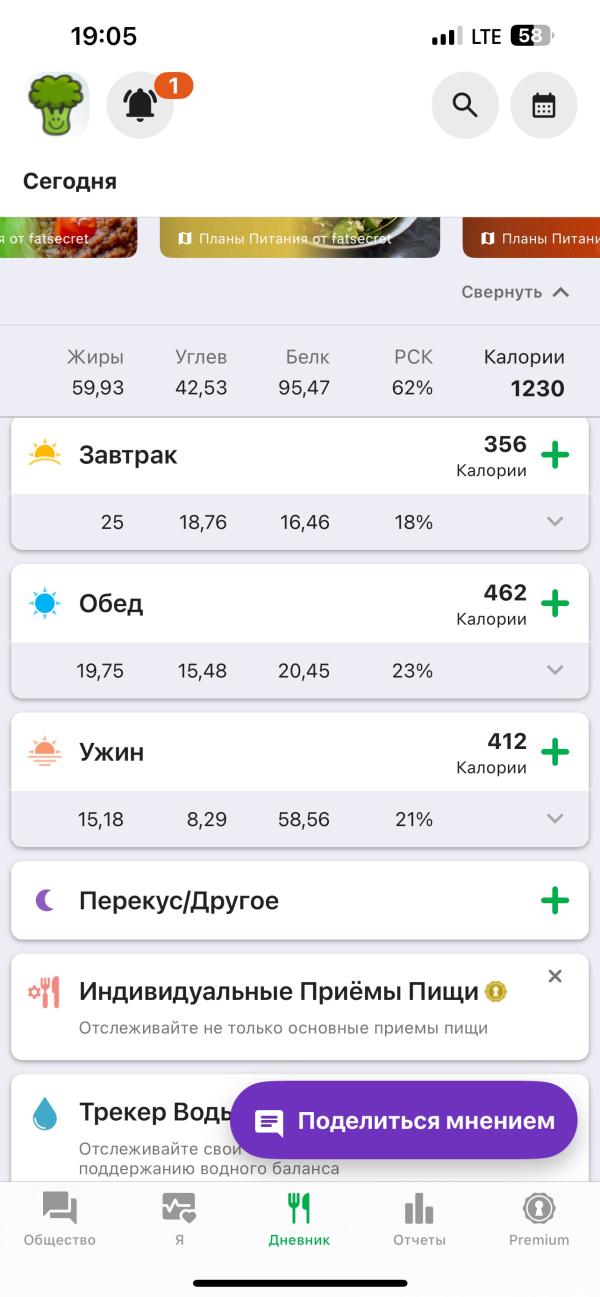The width and height of the screenshot is (600, 1297).
Task: Expand the Завтрак details chevron
Action: coord(556,521)
